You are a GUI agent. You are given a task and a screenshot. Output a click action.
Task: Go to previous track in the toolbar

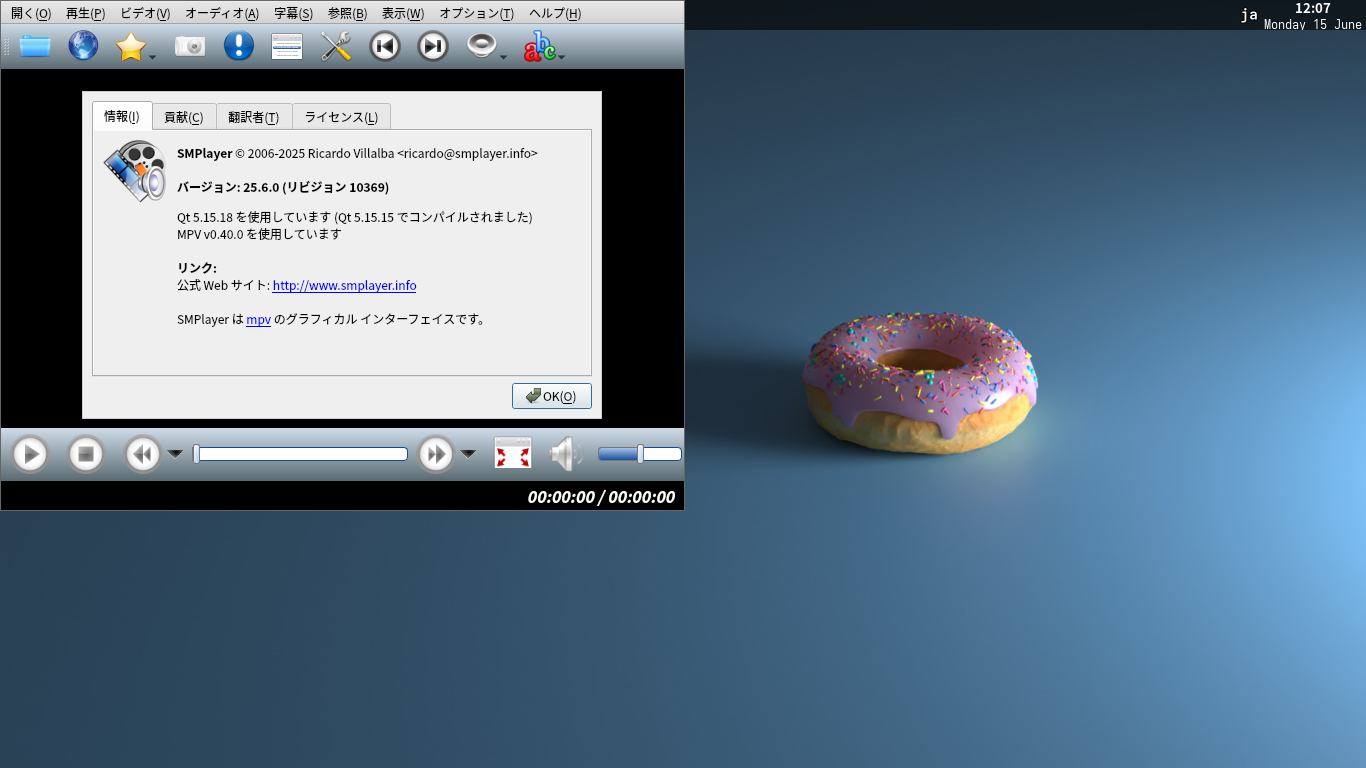[385, 46]
